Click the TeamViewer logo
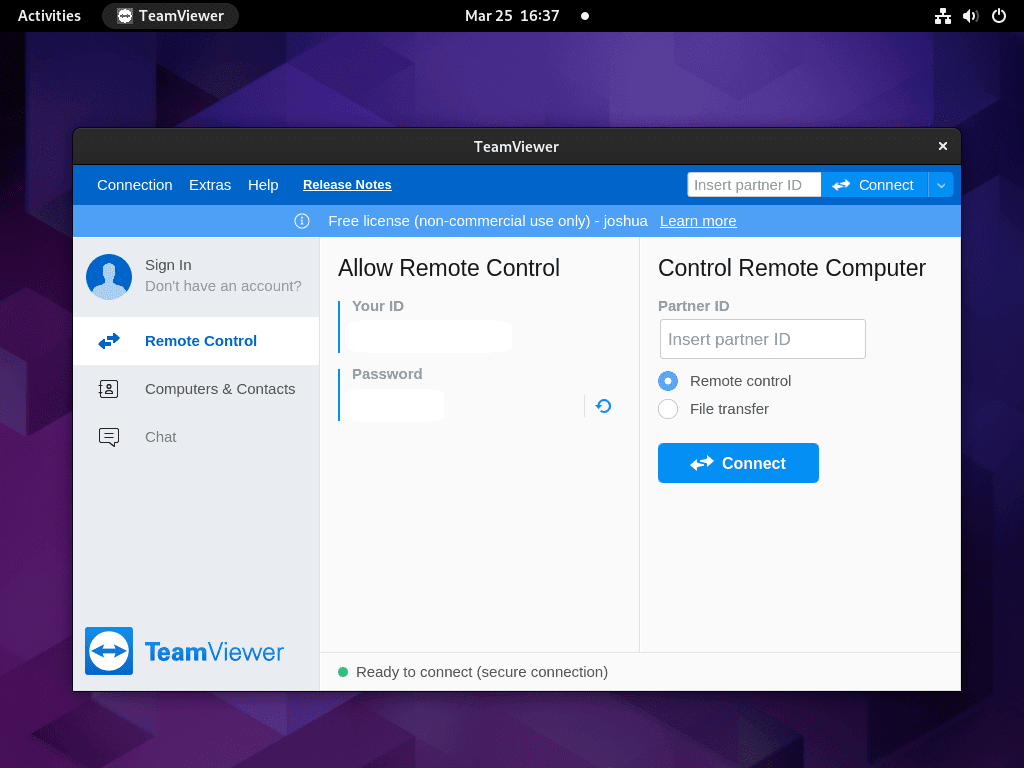The height and width of the screenshot is (768, 1024). pos(184,651)
